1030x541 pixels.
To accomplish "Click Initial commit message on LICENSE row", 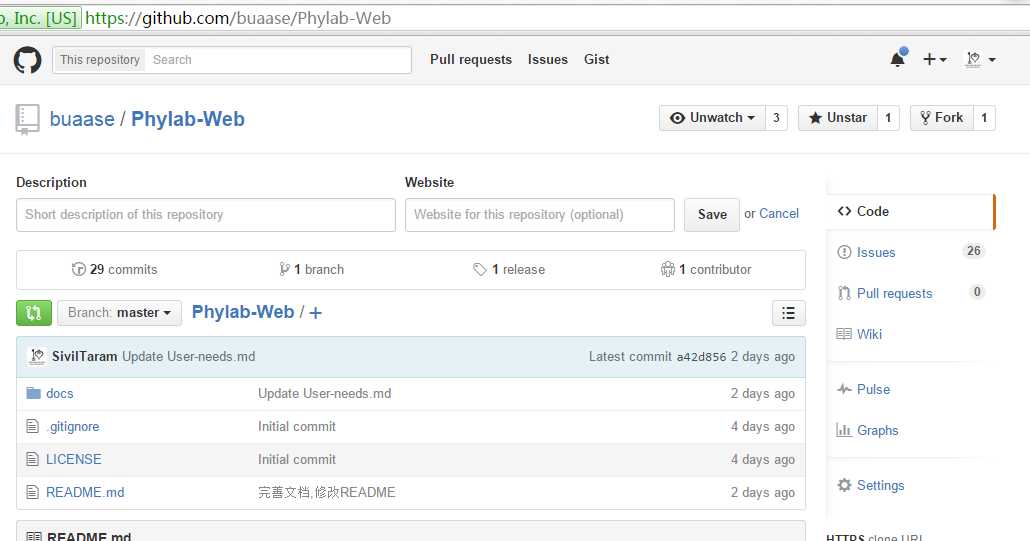I will 297,459.
